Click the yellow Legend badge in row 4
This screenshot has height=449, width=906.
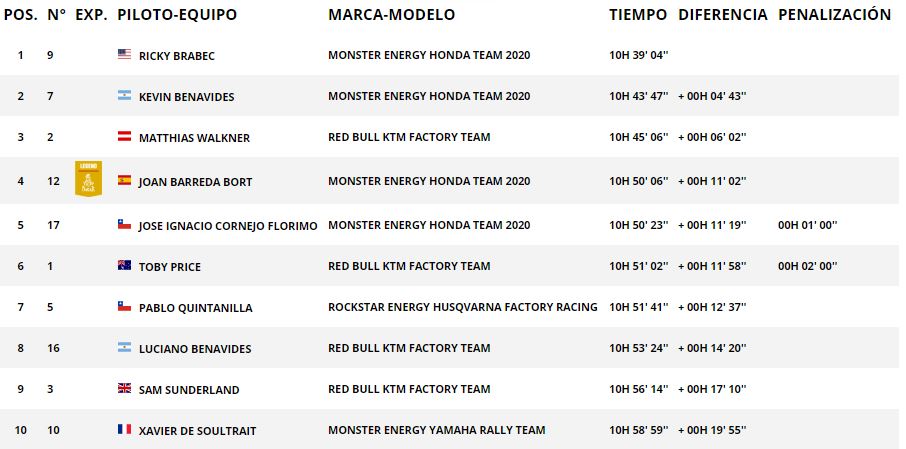[89, 178]
